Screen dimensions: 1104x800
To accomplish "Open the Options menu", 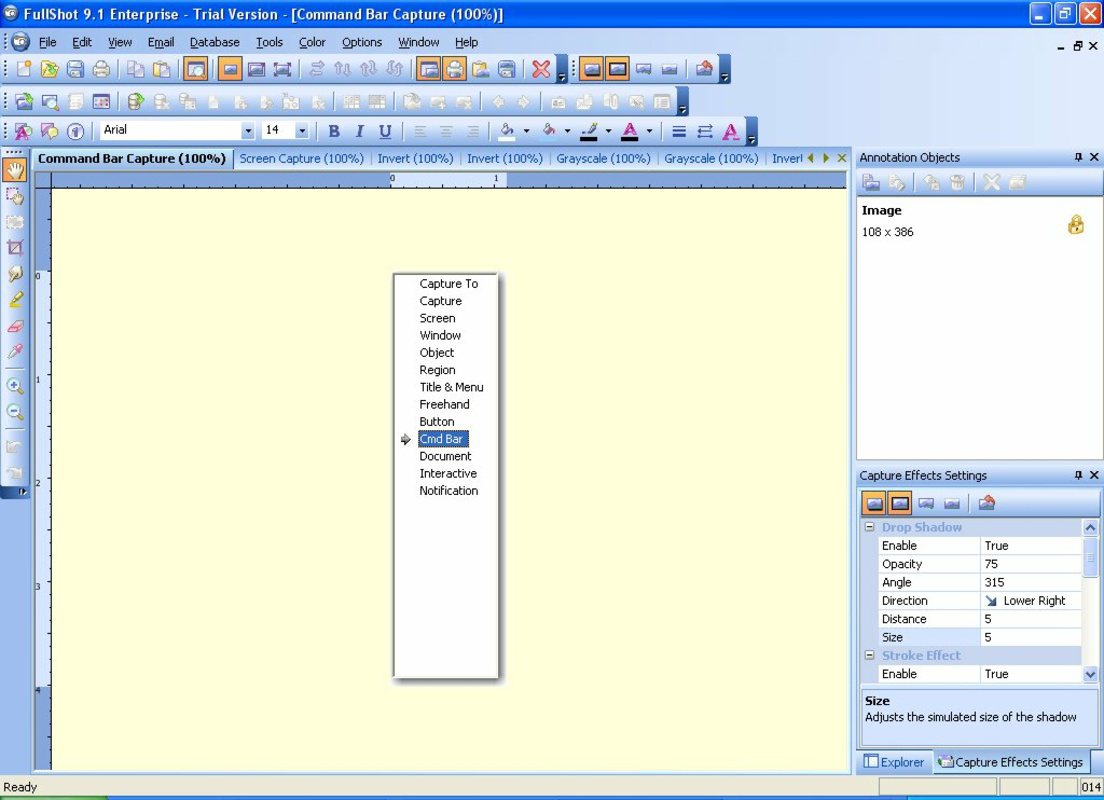I will (362, 42).
